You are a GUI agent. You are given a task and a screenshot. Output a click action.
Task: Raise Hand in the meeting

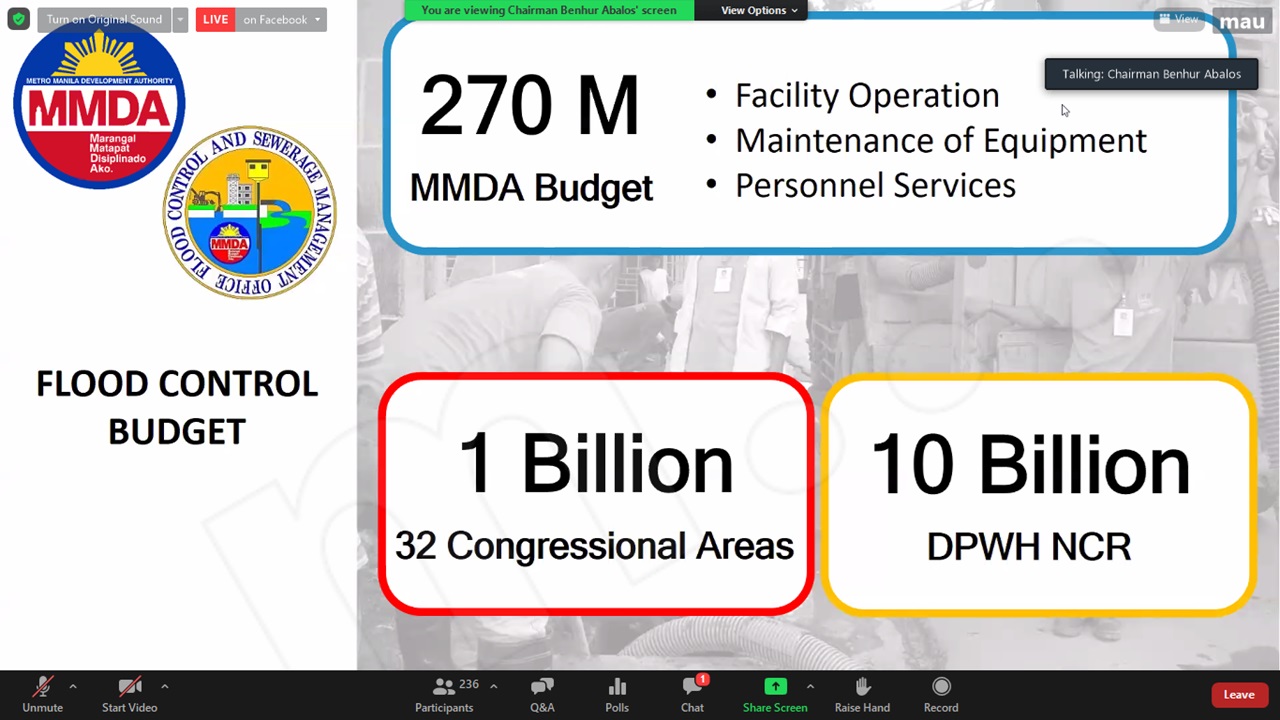pos(862,694)
